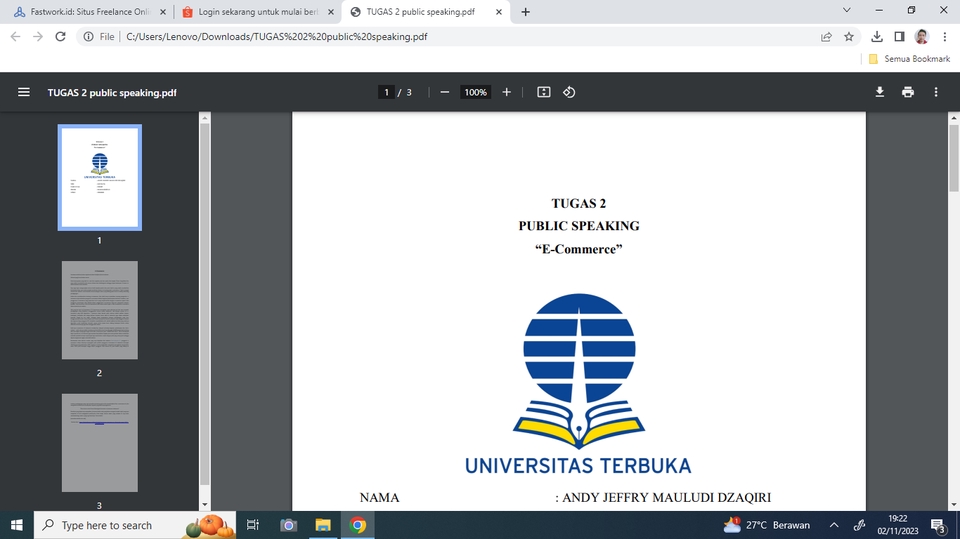Print the PDF document
The width and height of the screenshot is (960, 539).
pos(908,92)
